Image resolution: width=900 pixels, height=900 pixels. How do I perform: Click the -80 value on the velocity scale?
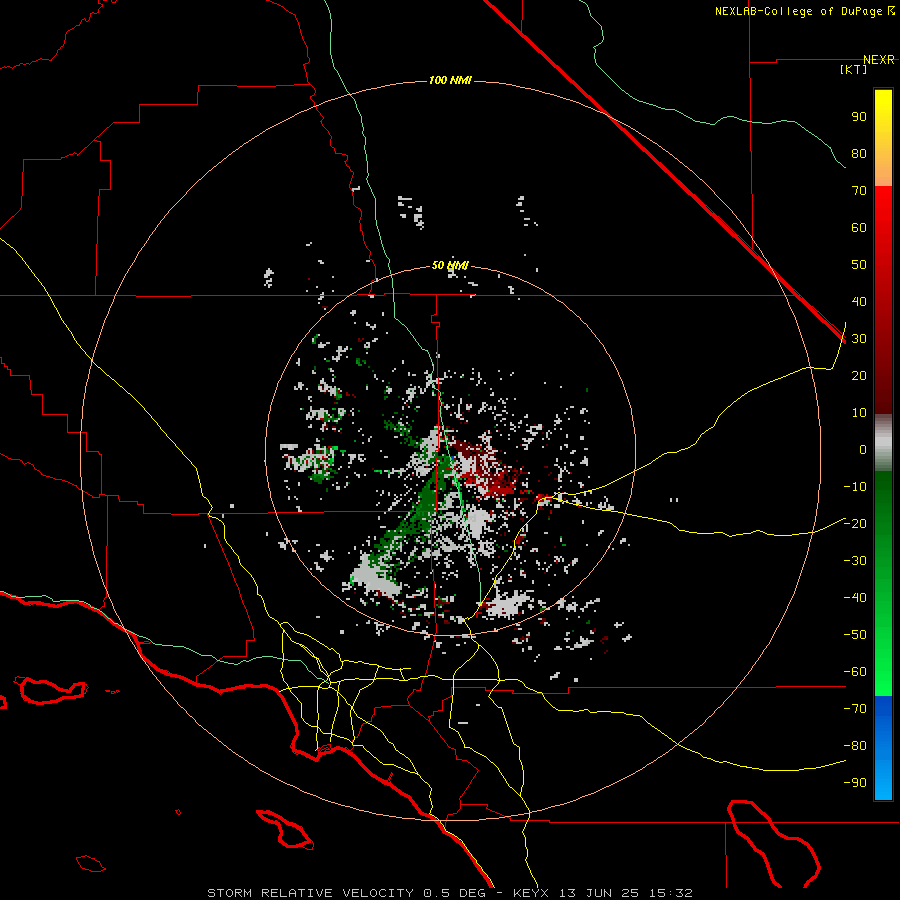click(855, 746)
